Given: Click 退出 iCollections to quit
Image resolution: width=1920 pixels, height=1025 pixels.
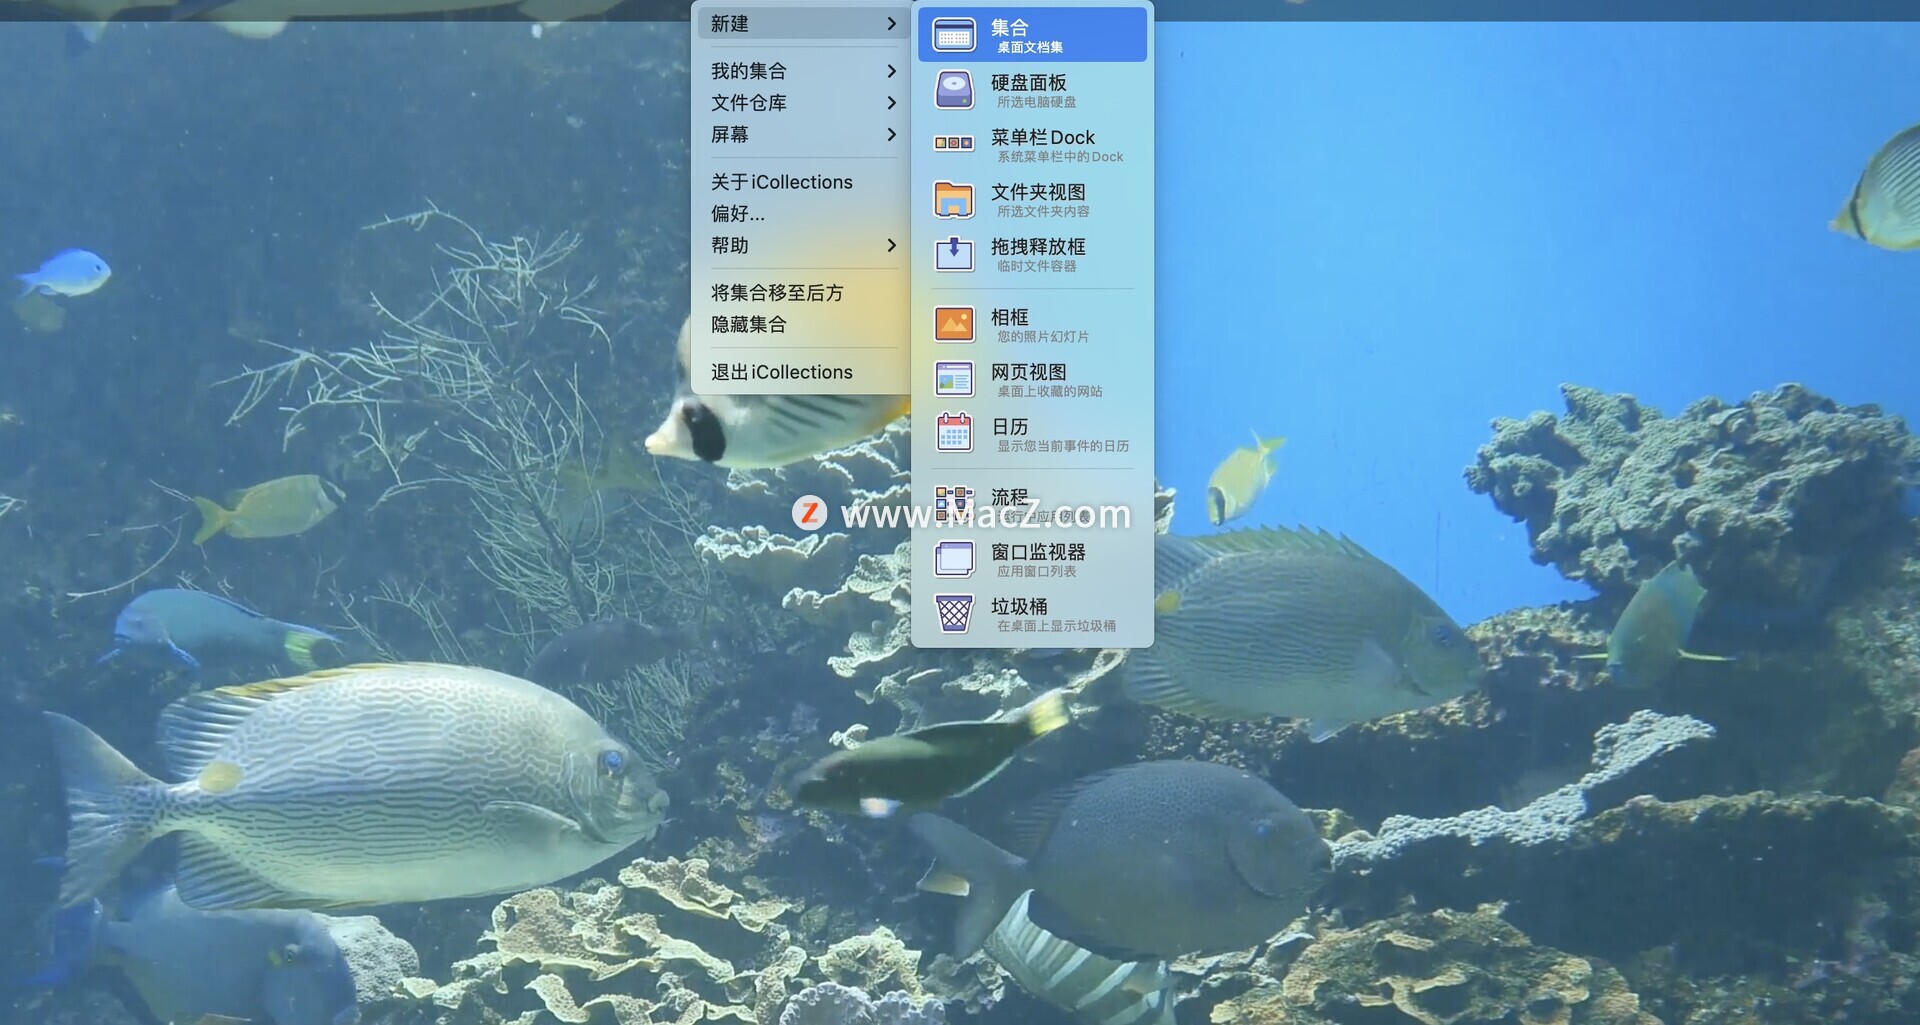Looking at the screenshot, I should tap(781, 372).
